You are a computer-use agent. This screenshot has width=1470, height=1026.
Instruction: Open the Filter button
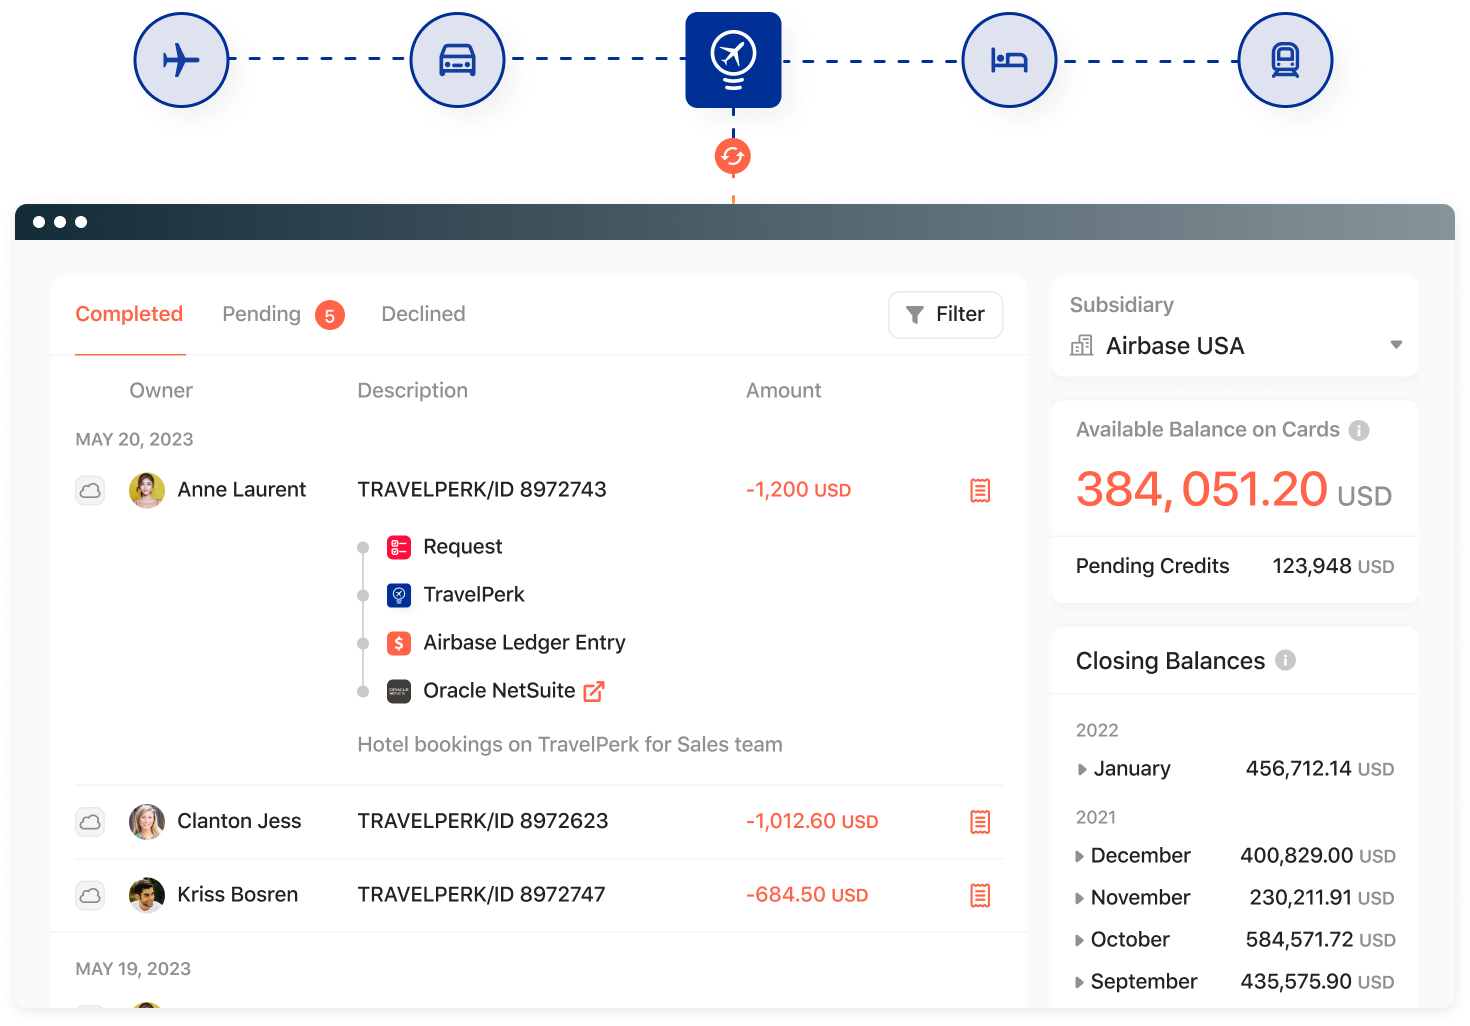point(945,315)
